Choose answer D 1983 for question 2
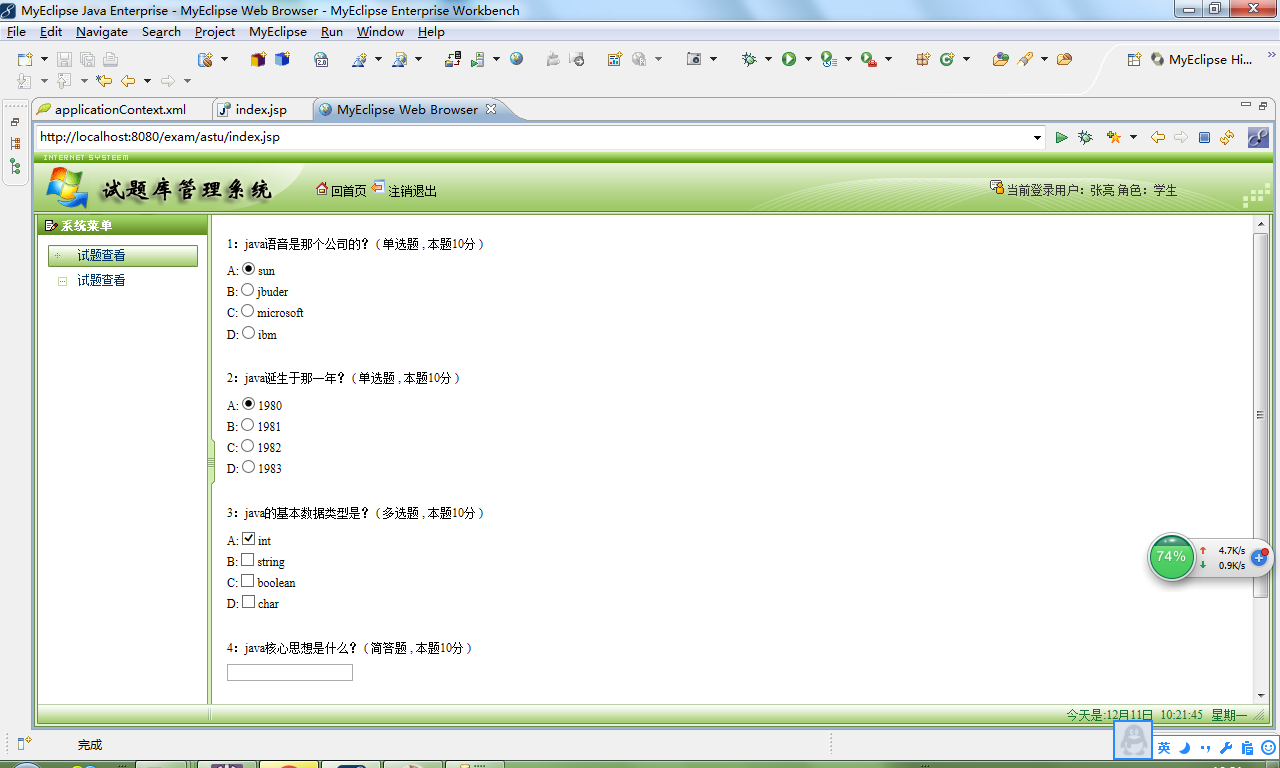Screen dimensions: 1280x768 tap(246, 468)
